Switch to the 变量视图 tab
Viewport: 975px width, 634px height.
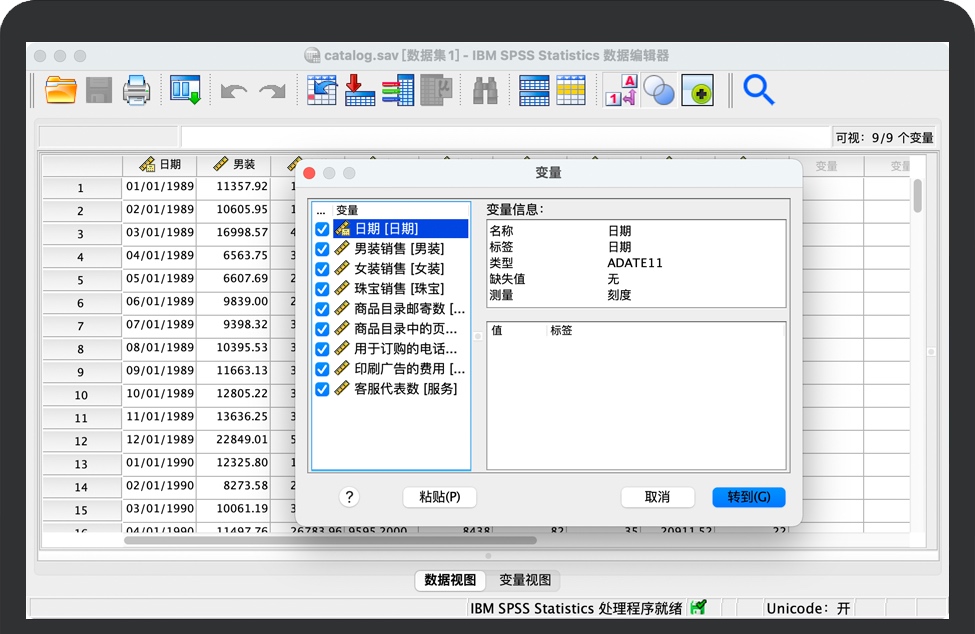pyautogui.click(x=525, y=580)
